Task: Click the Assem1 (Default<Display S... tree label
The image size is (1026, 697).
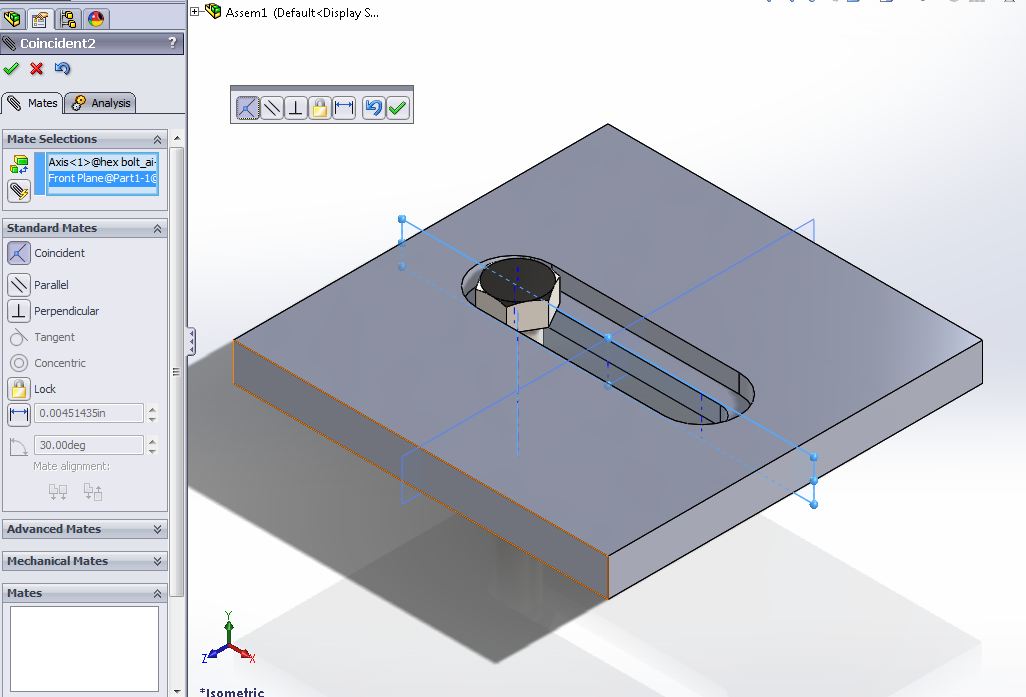Action: point(302,12)
